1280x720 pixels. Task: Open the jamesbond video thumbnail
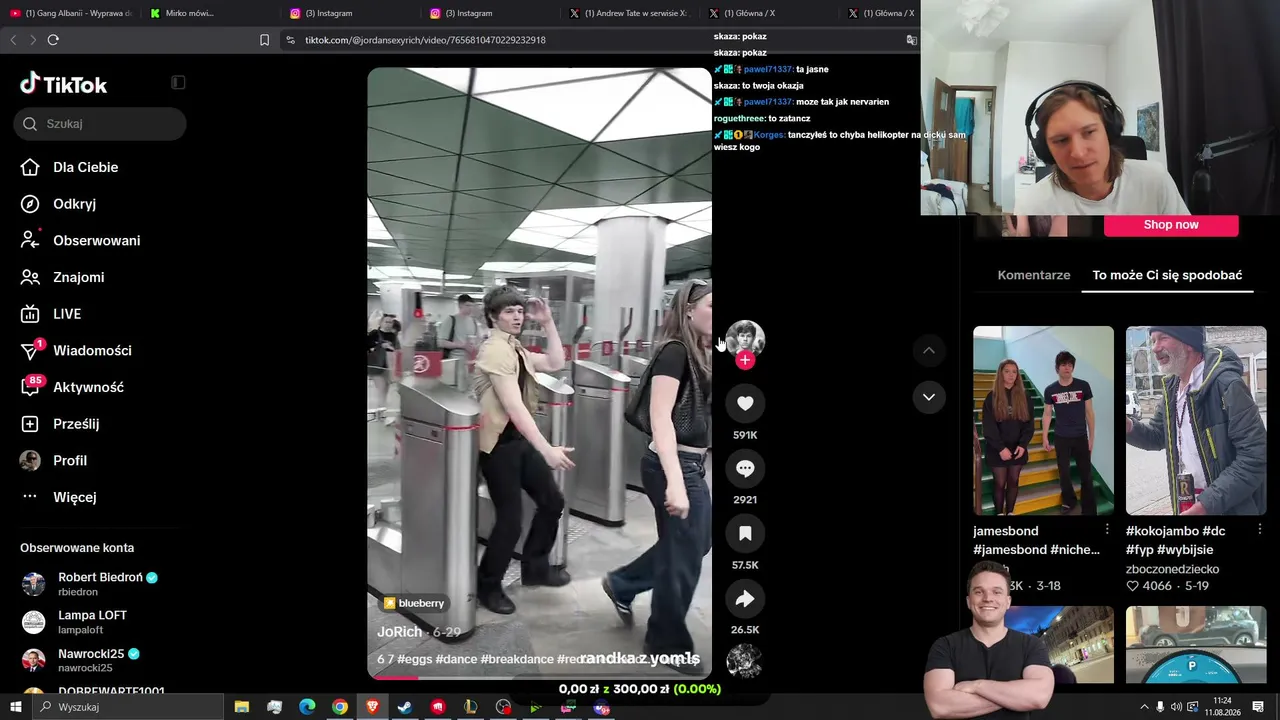1043,420
